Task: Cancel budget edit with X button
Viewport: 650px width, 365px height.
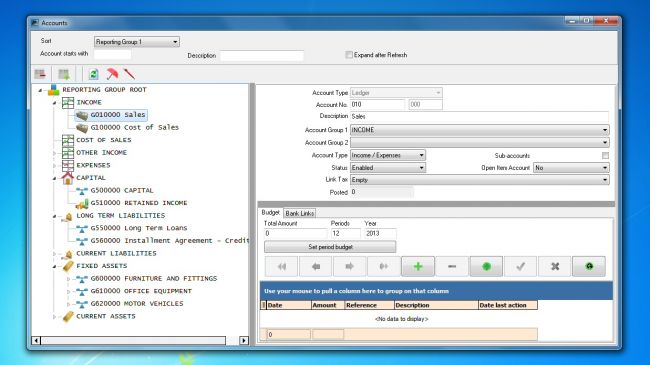Action: click(555, 266)
